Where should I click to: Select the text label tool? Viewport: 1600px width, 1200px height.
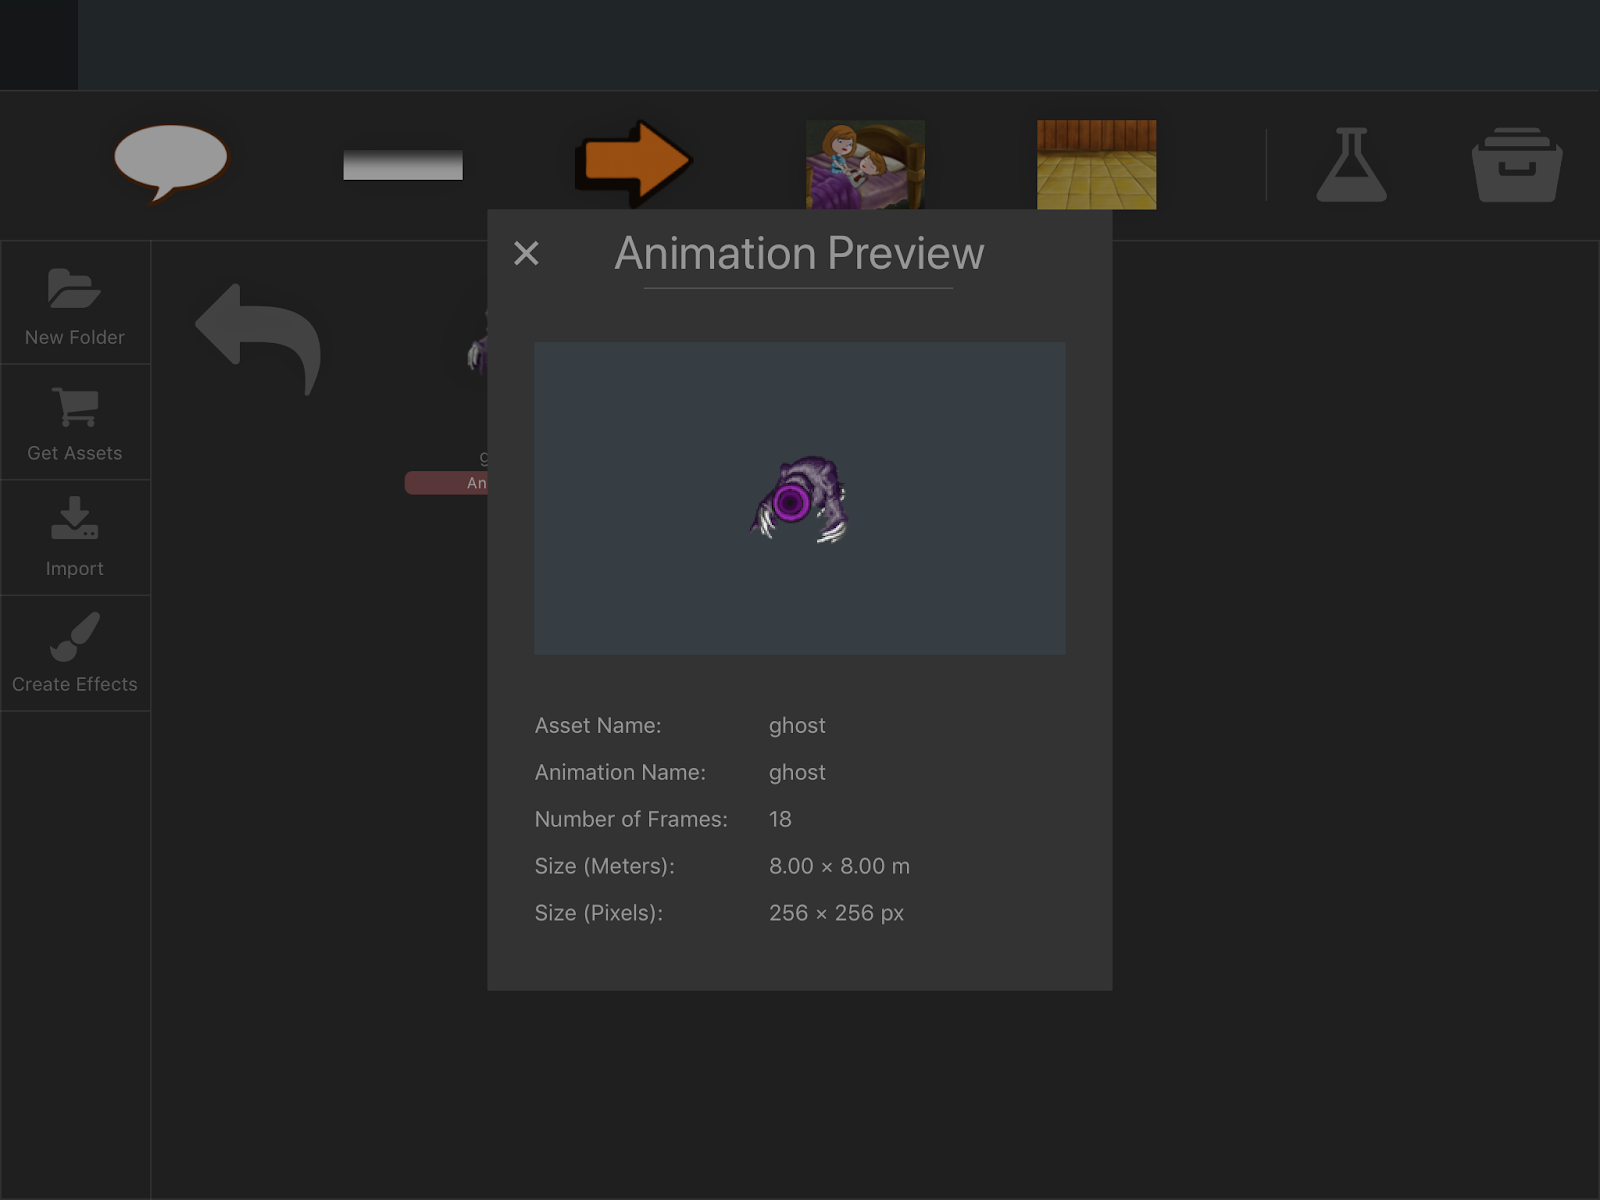(403, 163)
